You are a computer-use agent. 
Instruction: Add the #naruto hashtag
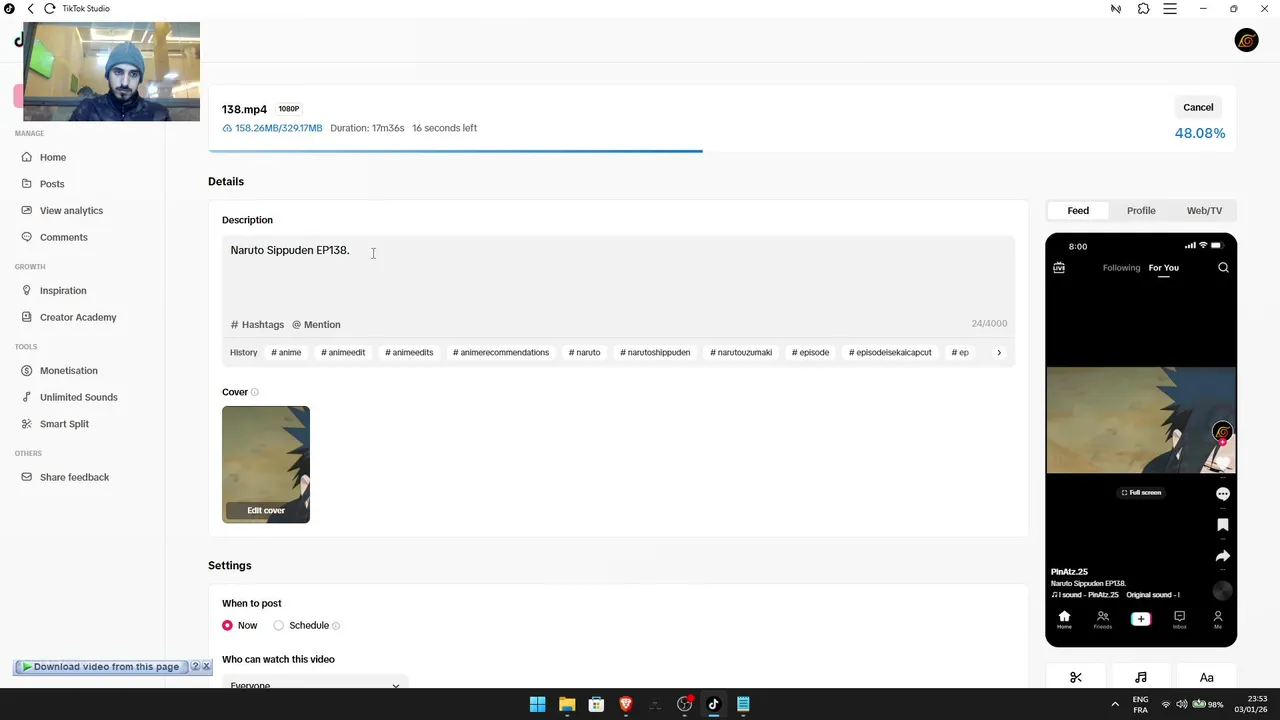[x=585, y=352]
